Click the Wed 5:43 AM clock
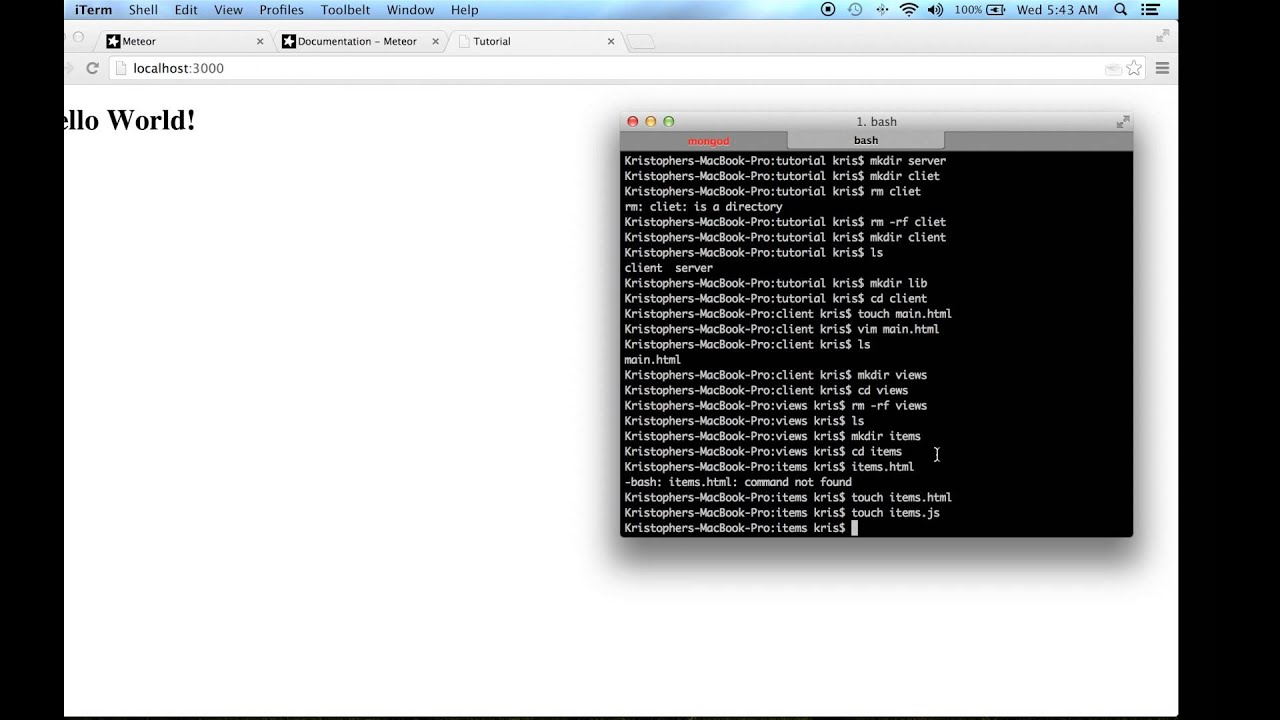 (x=1057, y=10)
